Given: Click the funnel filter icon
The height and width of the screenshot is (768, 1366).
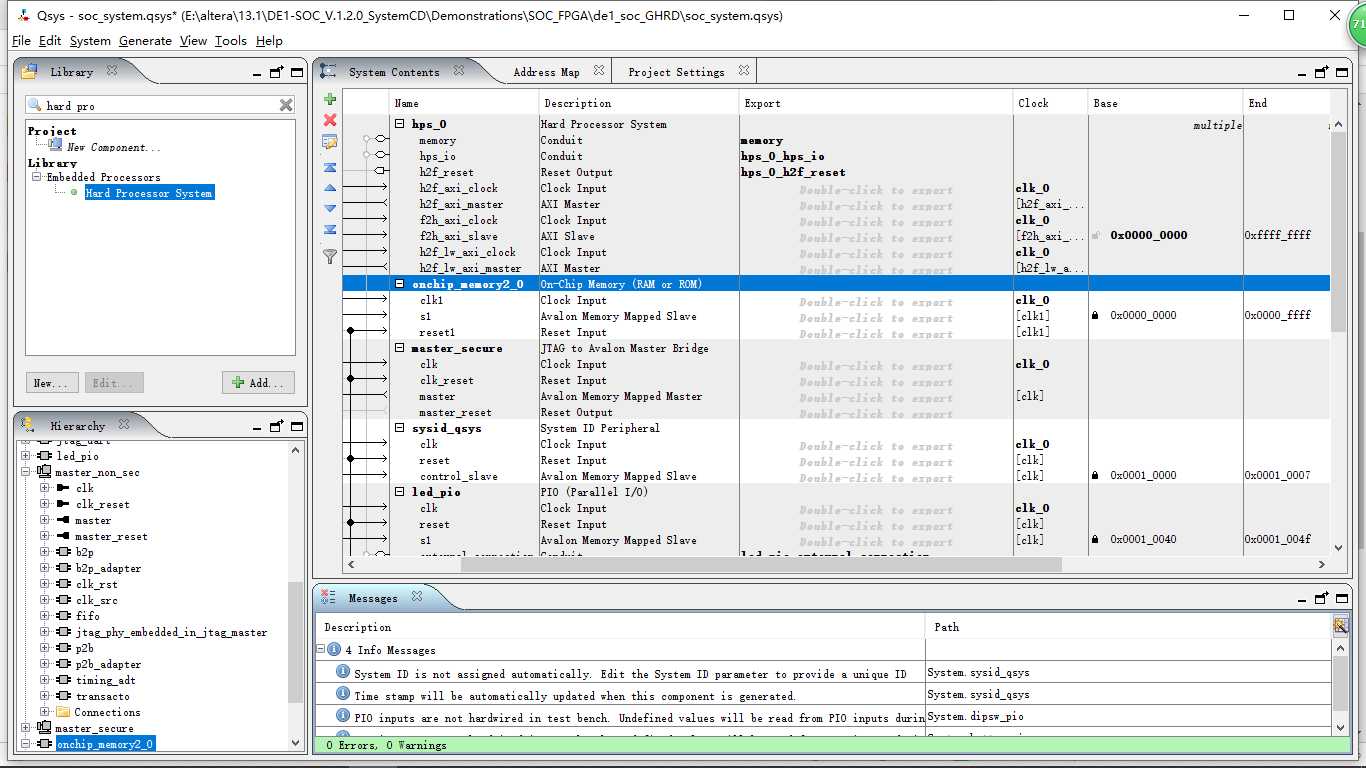Looking at the screenshot, I should click(330, 256).
